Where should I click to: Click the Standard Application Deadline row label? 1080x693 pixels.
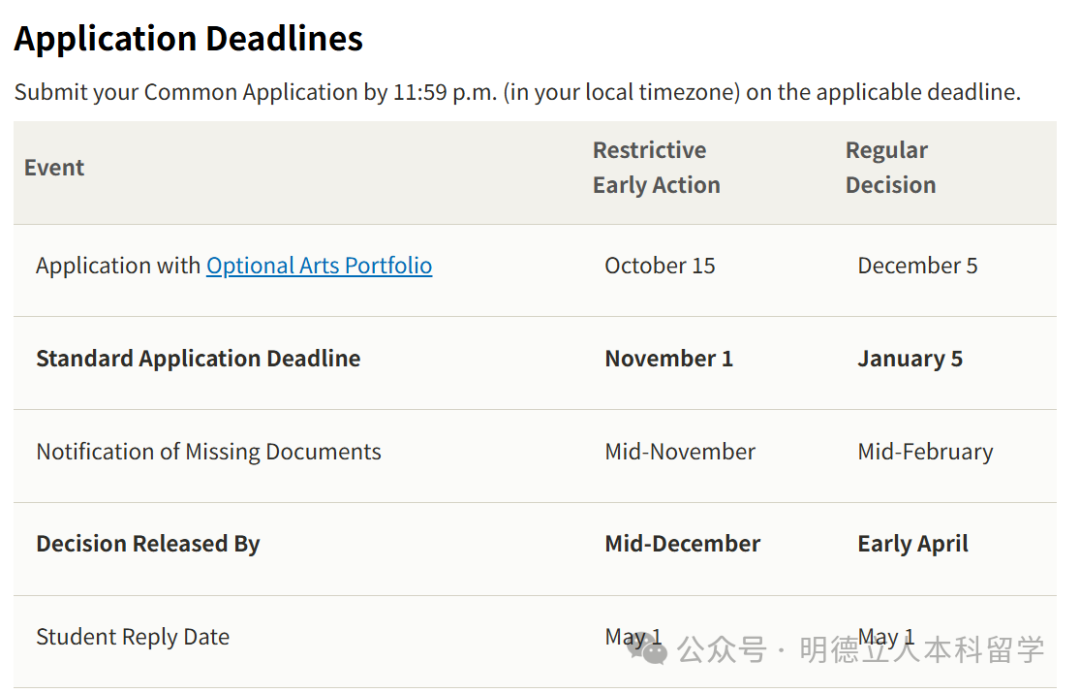click(198, 359)
